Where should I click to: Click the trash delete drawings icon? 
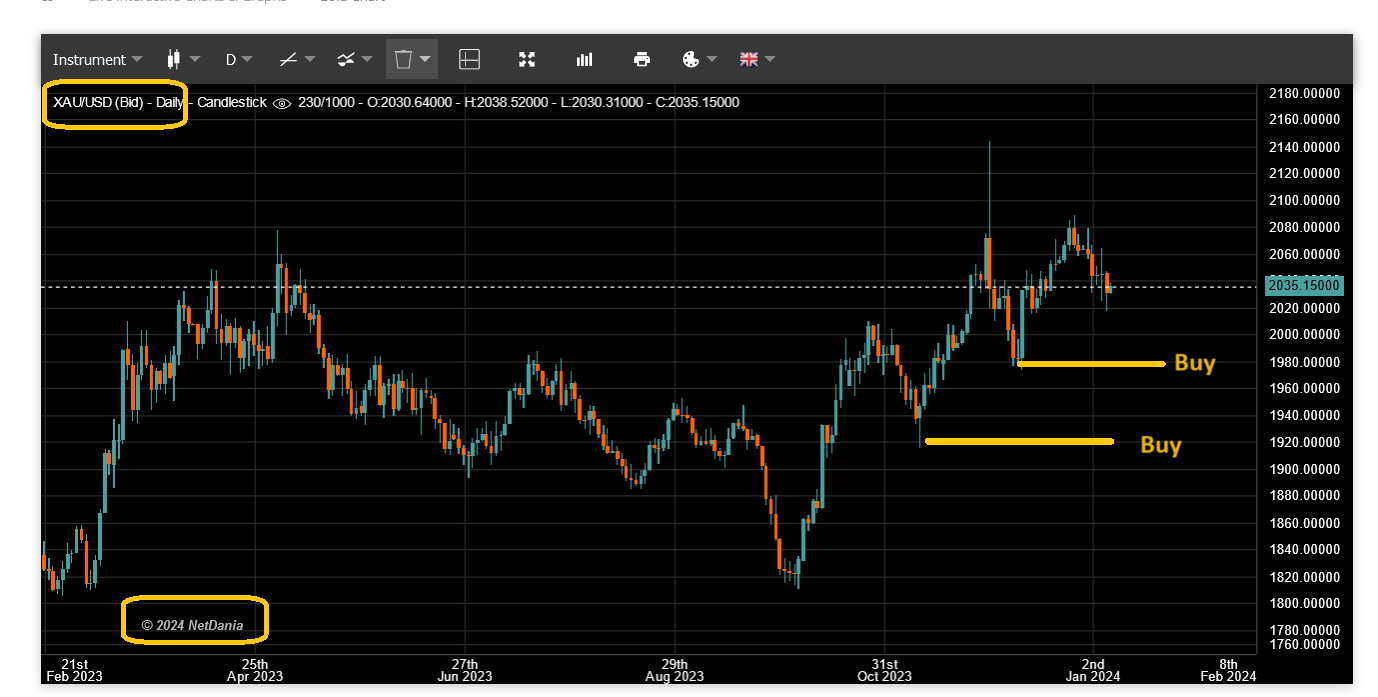(403, 60)
